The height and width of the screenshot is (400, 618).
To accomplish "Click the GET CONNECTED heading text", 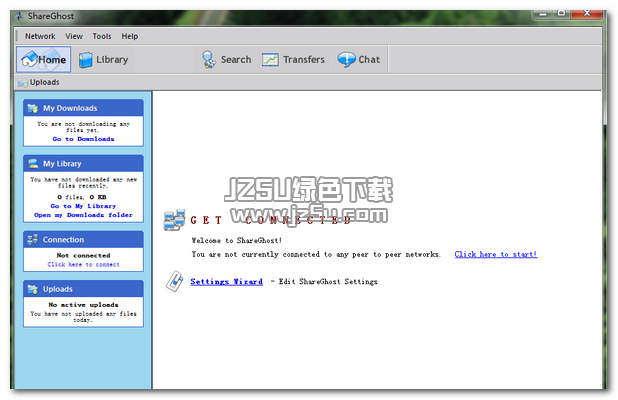I will (x=271, y=220).
